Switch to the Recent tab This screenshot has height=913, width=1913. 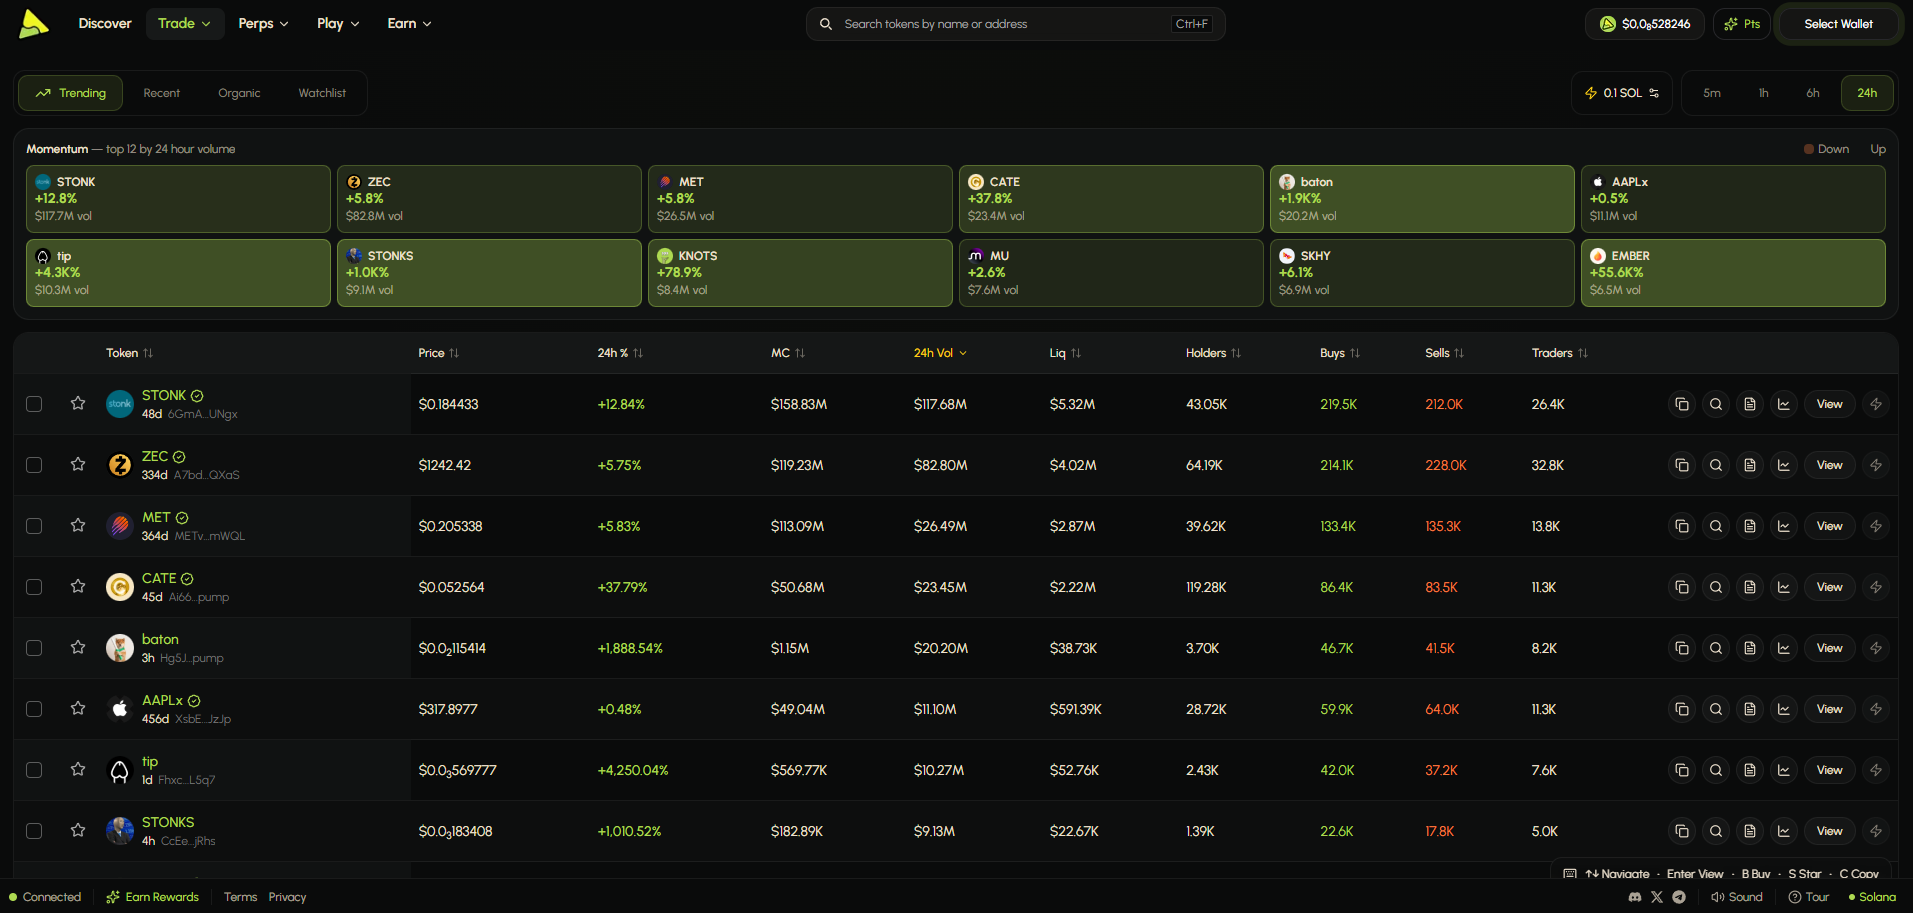[x=162, y=93]
